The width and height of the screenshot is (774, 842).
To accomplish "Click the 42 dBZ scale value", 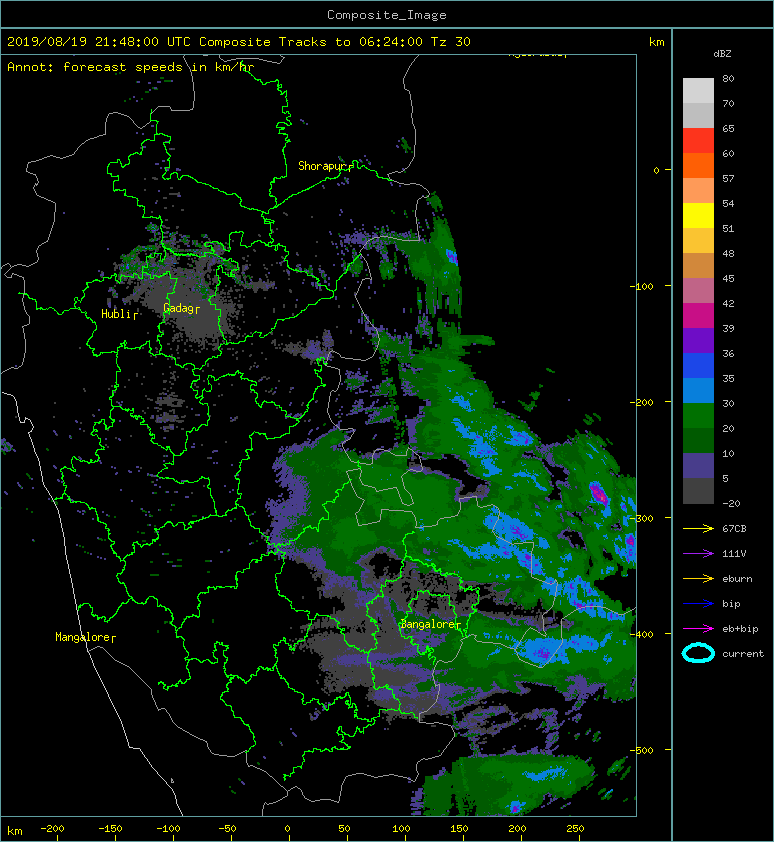I will point(728,303).
